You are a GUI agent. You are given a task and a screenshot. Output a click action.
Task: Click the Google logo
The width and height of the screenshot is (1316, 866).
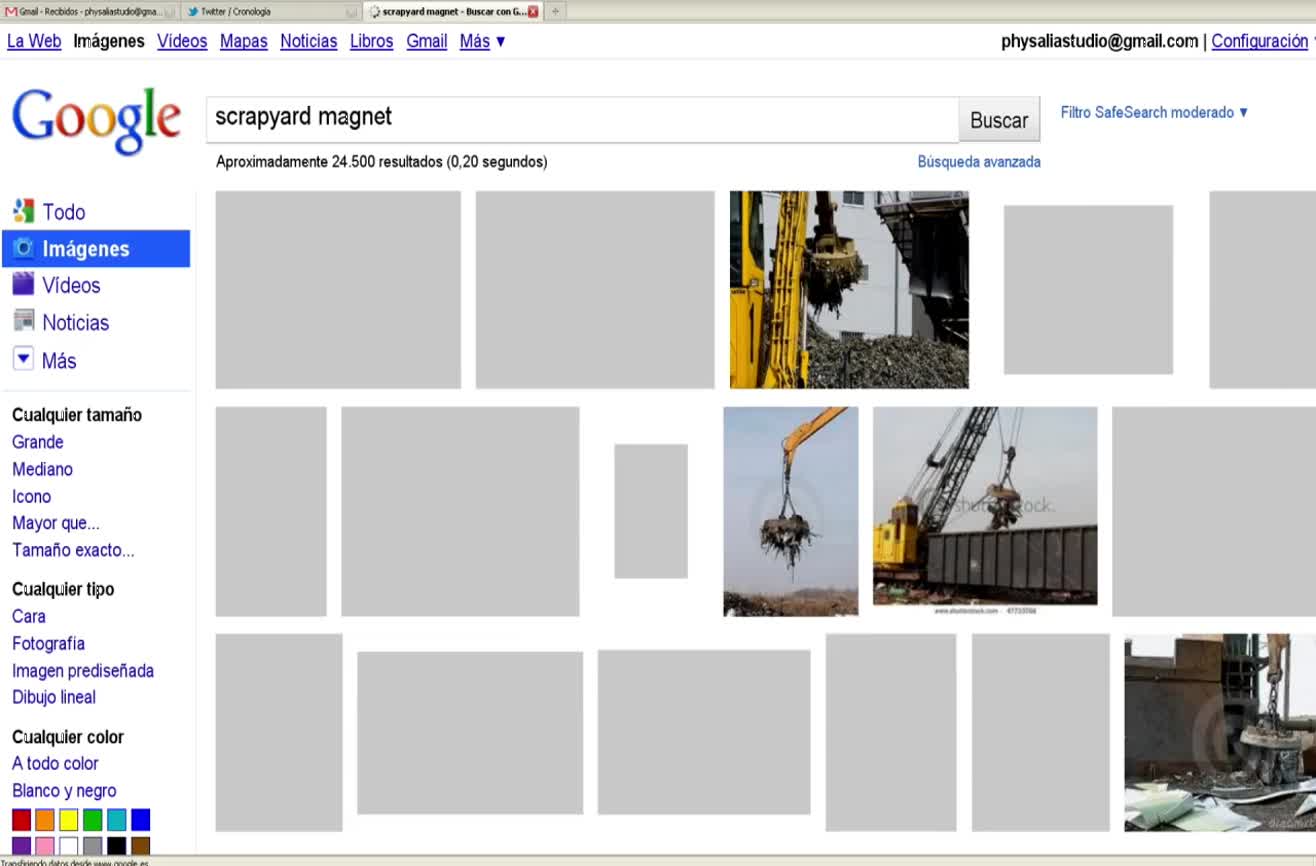coord(96,120)
